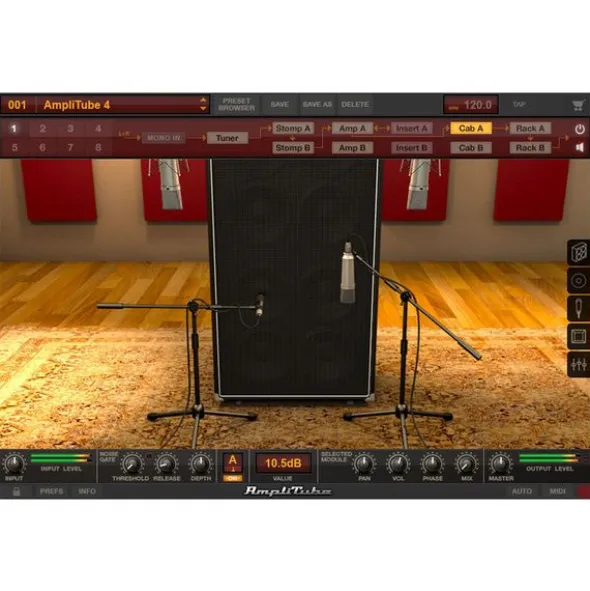The image size is (590, 591).
Task: Open the Insert A module
Action: coord(412,128)
